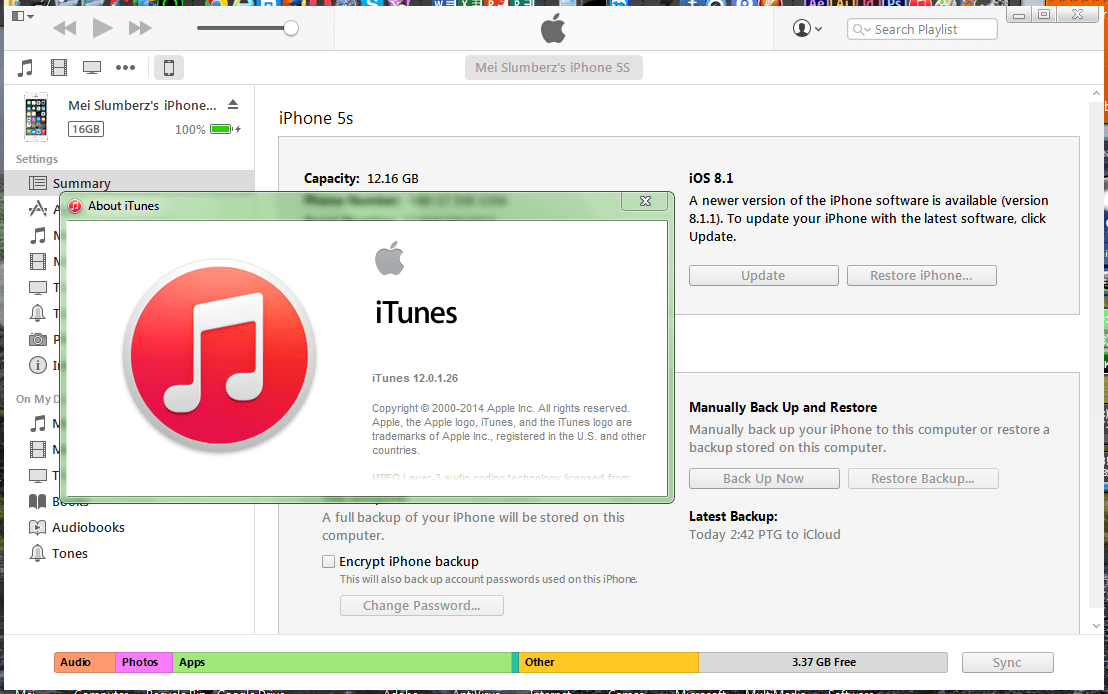
Task: Open search options magnifier dropdown
Action: [x=861, y=29]
